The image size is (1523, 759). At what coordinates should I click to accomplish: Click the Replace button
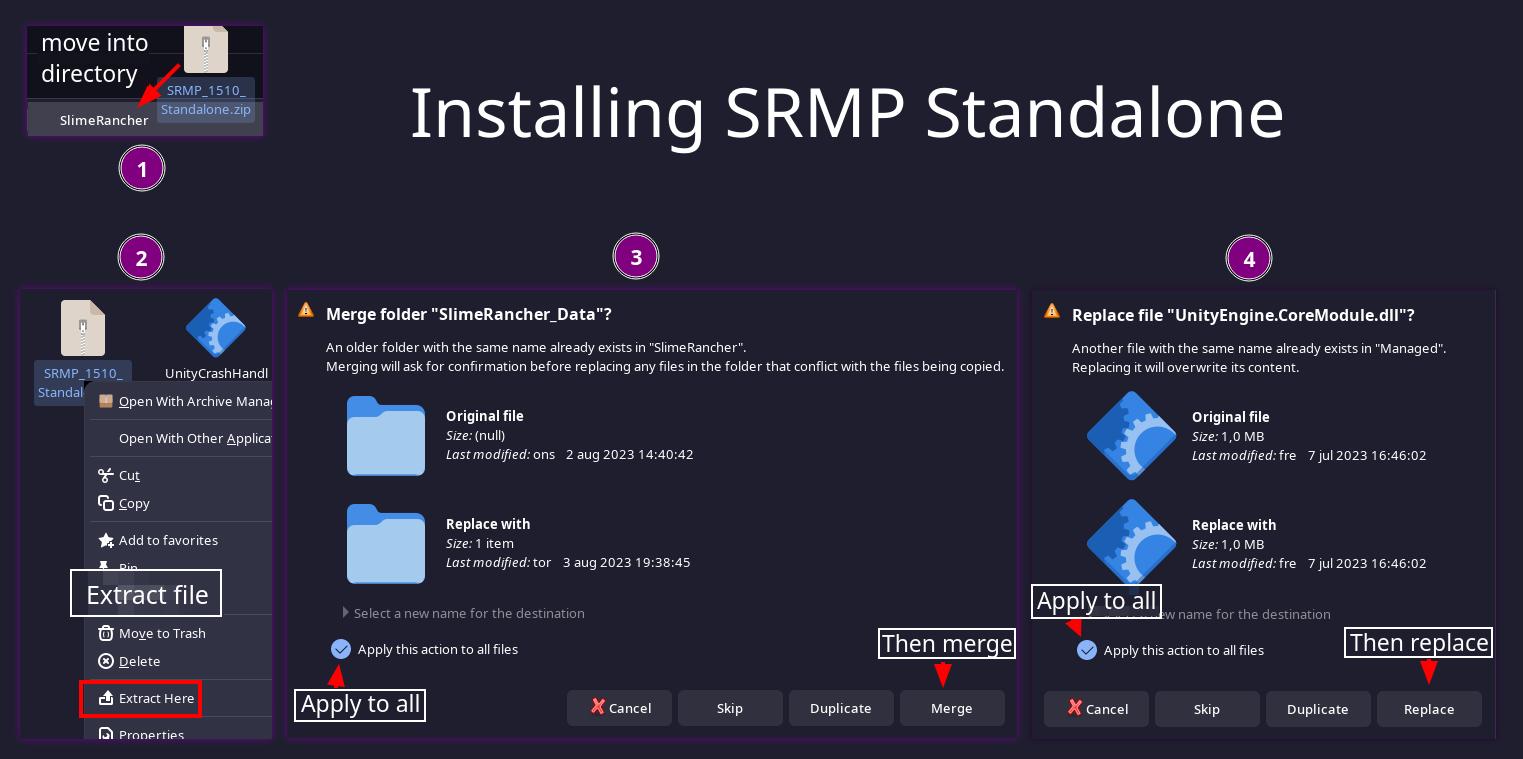tap(1429, 709)
